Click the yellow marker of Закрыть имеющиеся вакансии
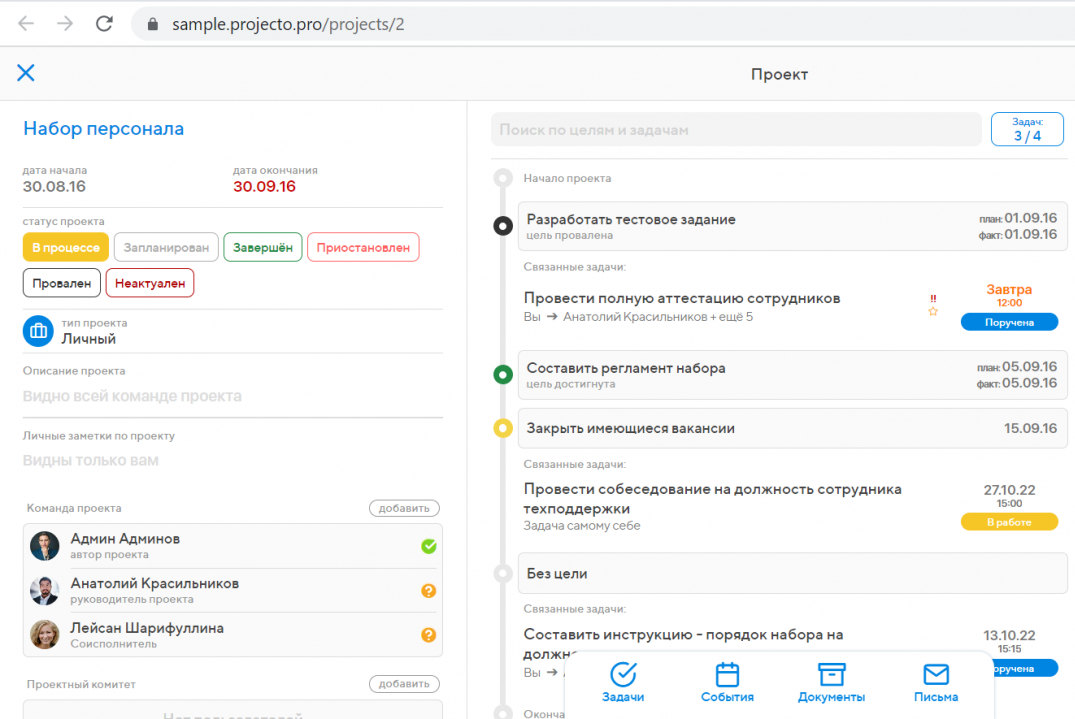1075x719 pixels. (x=503, y=428)
